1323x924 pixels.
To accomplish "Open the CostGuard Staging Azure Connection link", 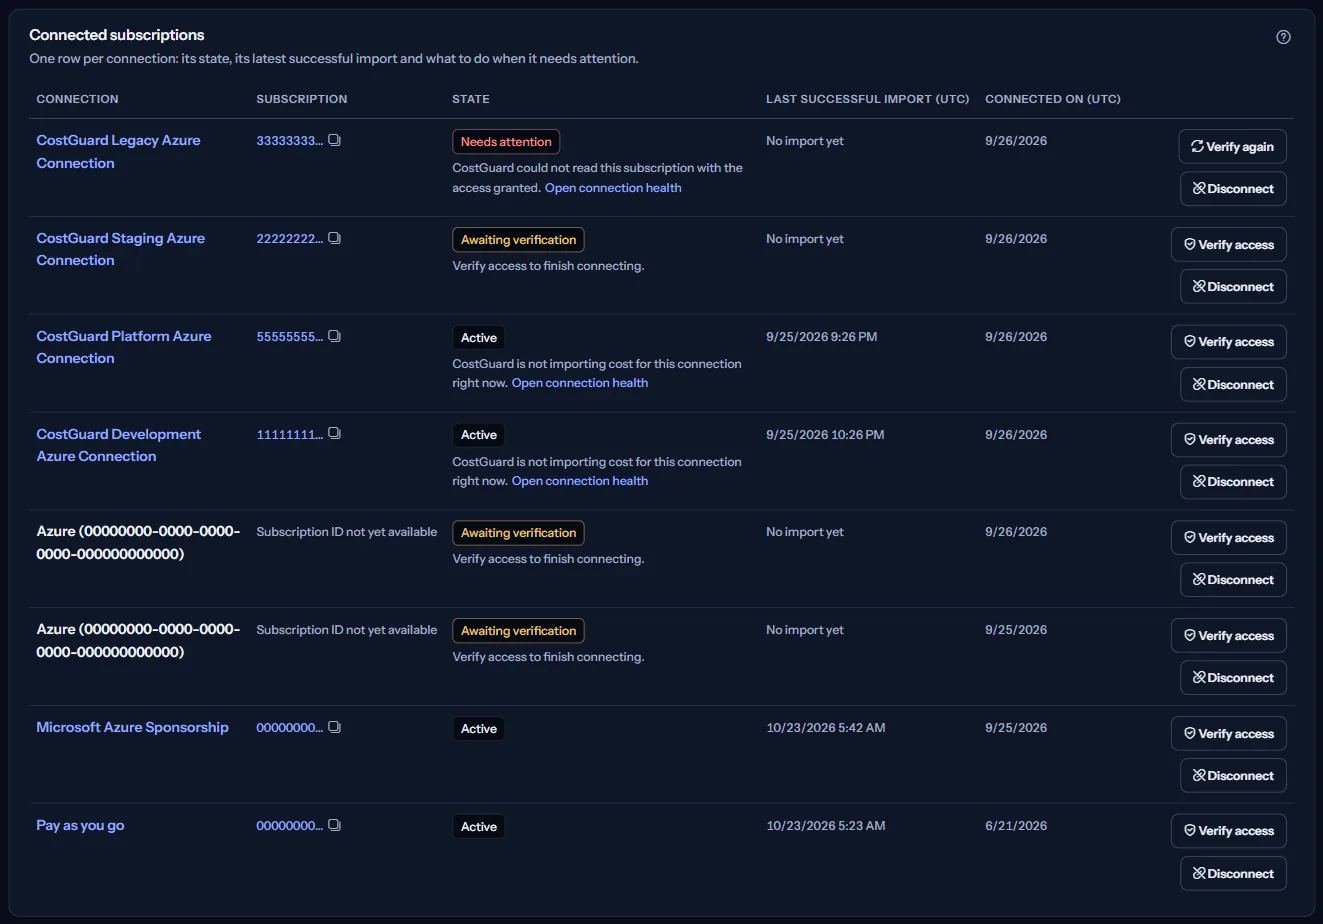I will (x=120, y=249).
